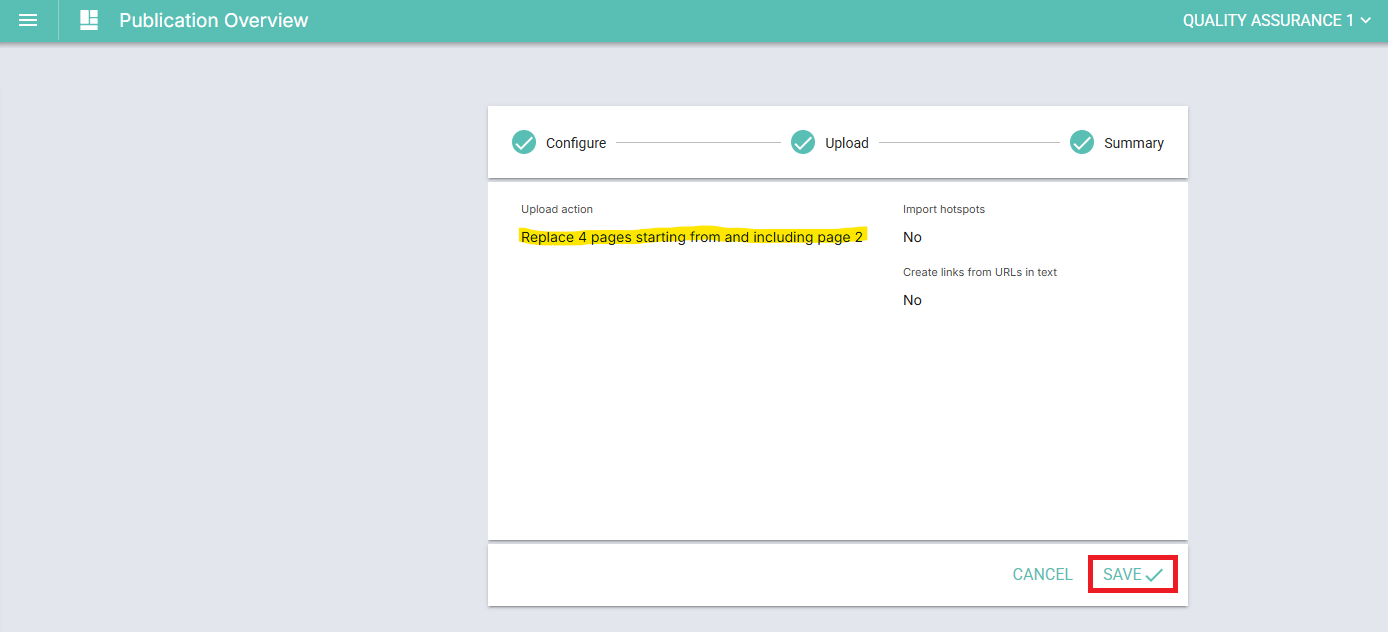Select the Summary step label
1388x632 pixels.
point(1134,143)
